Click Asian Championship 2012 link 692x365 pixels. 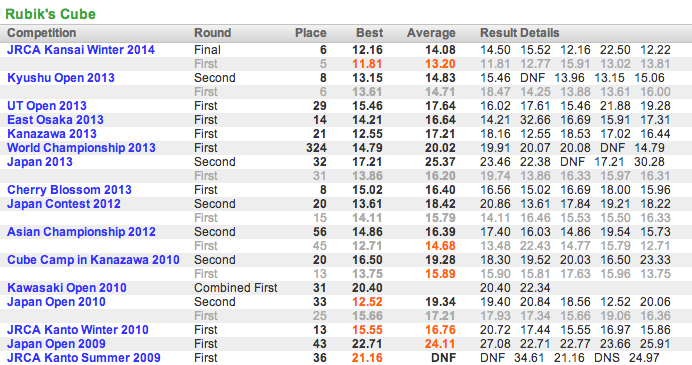[x=81, y=232]
